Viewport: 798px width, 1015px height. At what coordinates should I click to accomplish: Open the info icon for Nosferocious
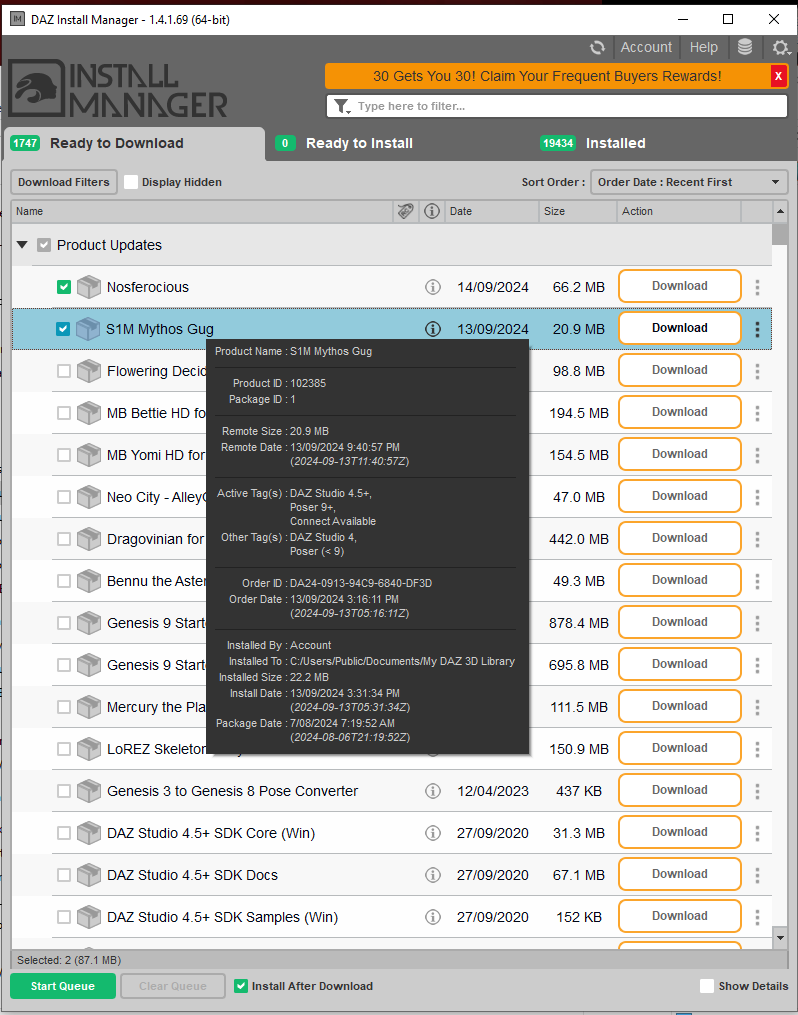[433, 287]
